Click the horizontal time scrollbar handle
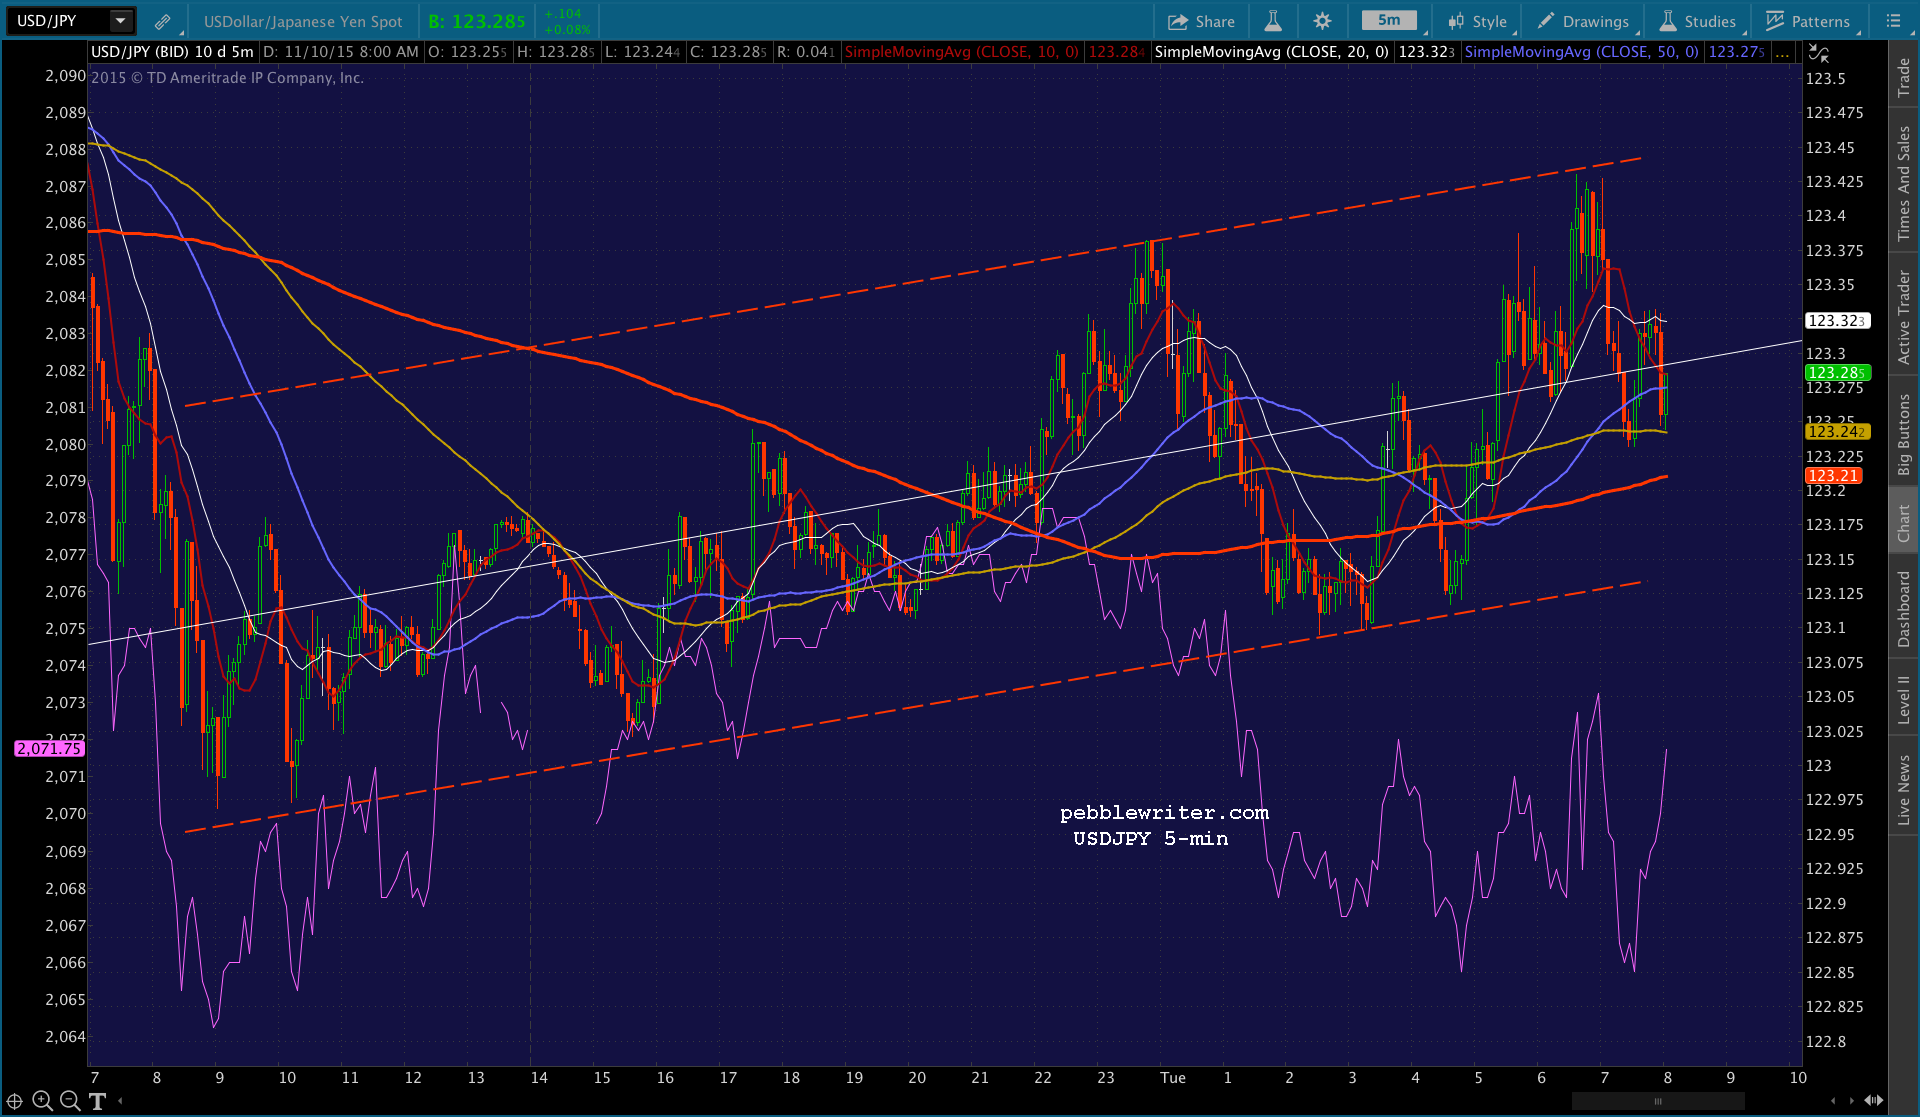 coord(1658,1101)
